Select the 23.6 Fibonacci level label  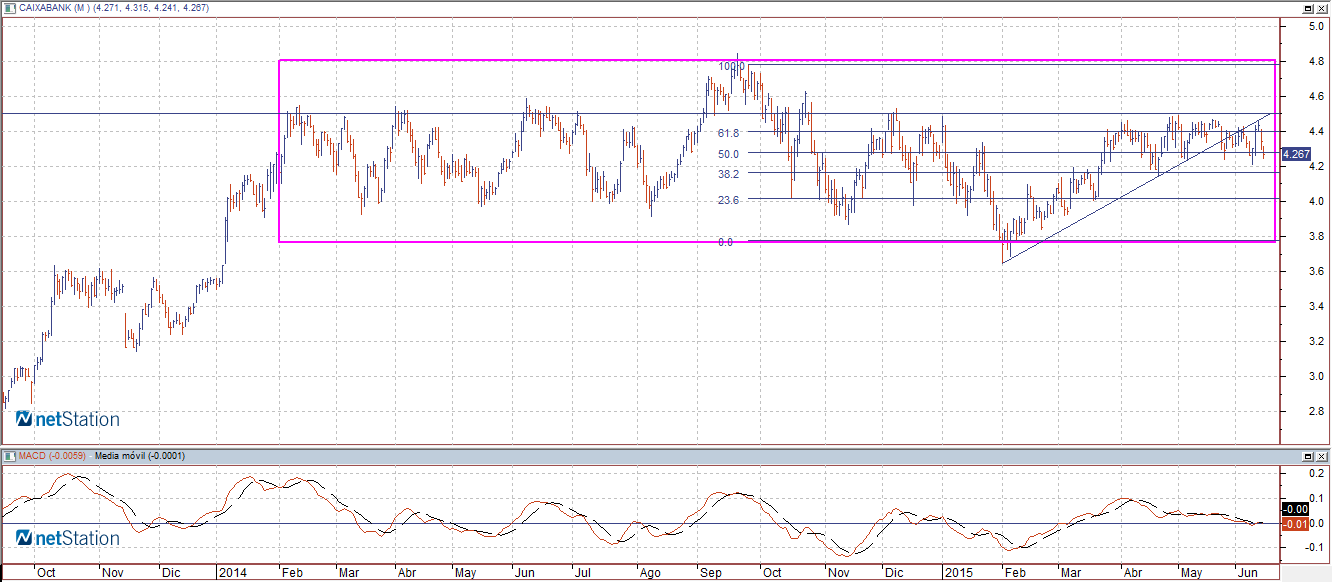[x=728, y=200]
